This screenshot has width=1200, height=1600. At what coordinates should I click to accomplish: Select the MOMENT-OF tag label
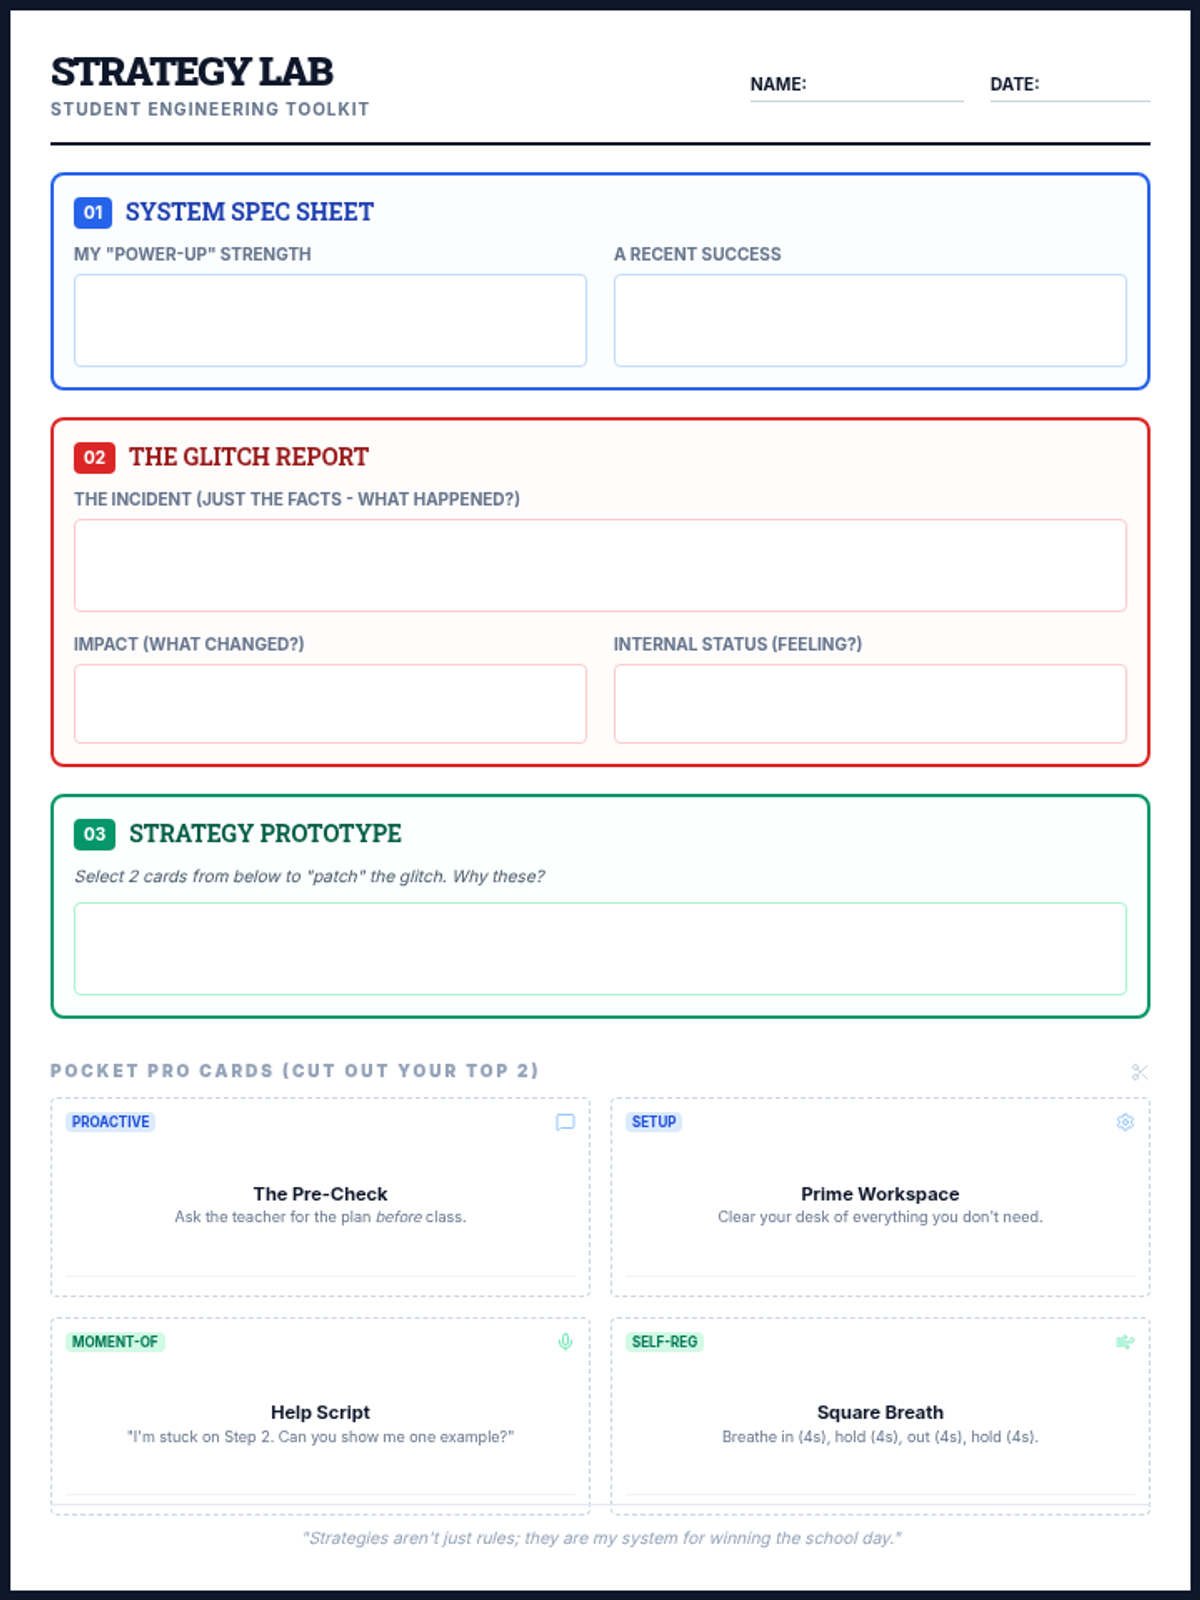115,1342
